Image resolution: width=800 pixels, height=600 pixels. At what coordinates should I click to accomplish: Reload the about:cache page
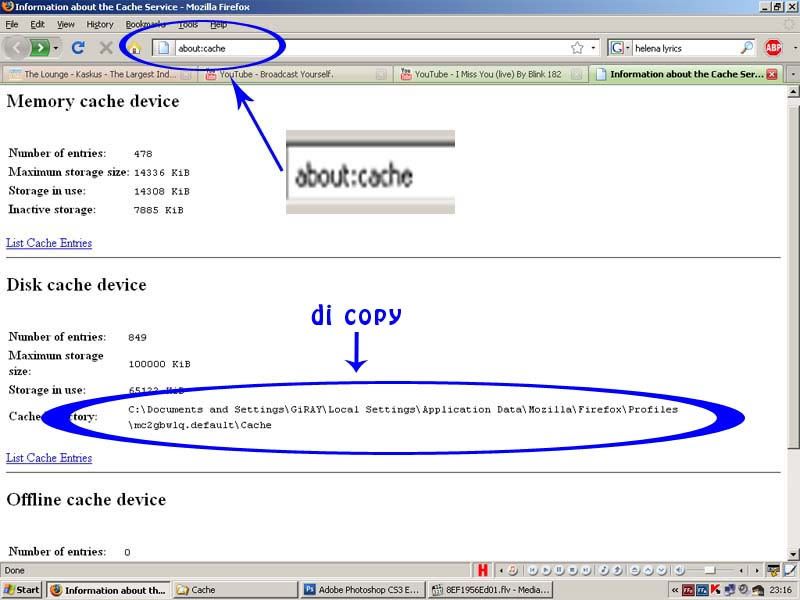[x=78, y=48]
